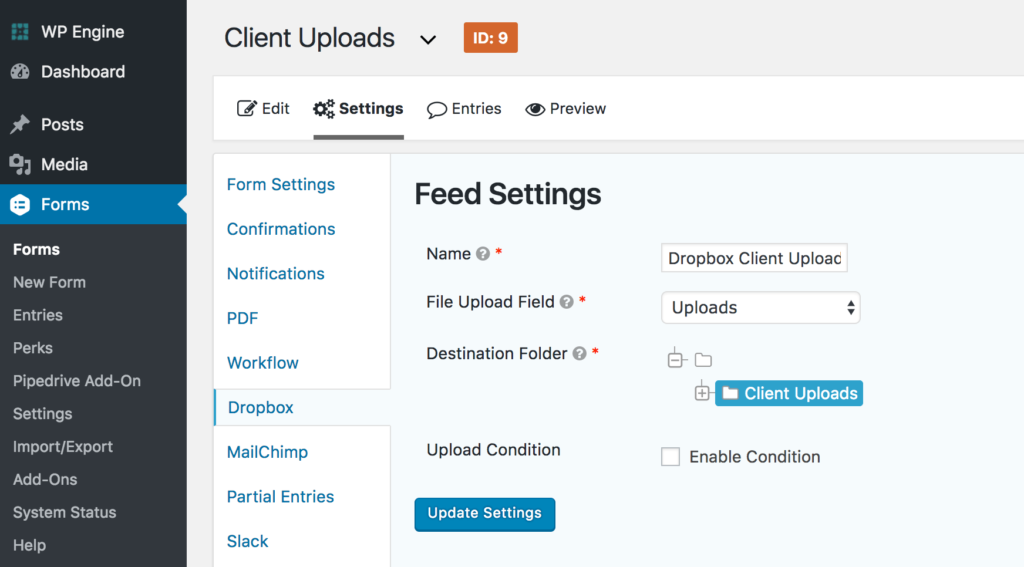The image size is (1024, 567).
Task: Open Partial Entries settings section
Action: coord(280,496)
